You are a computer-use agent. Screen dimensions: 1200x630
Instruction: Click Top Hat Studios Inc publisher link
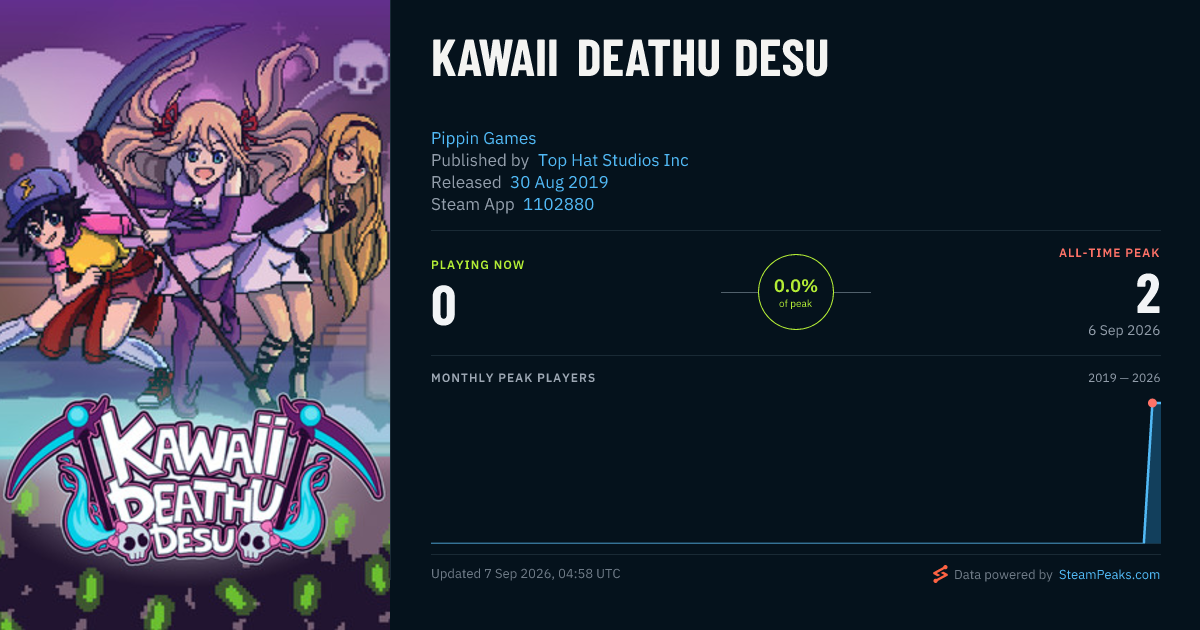click(x=613, y=160)
